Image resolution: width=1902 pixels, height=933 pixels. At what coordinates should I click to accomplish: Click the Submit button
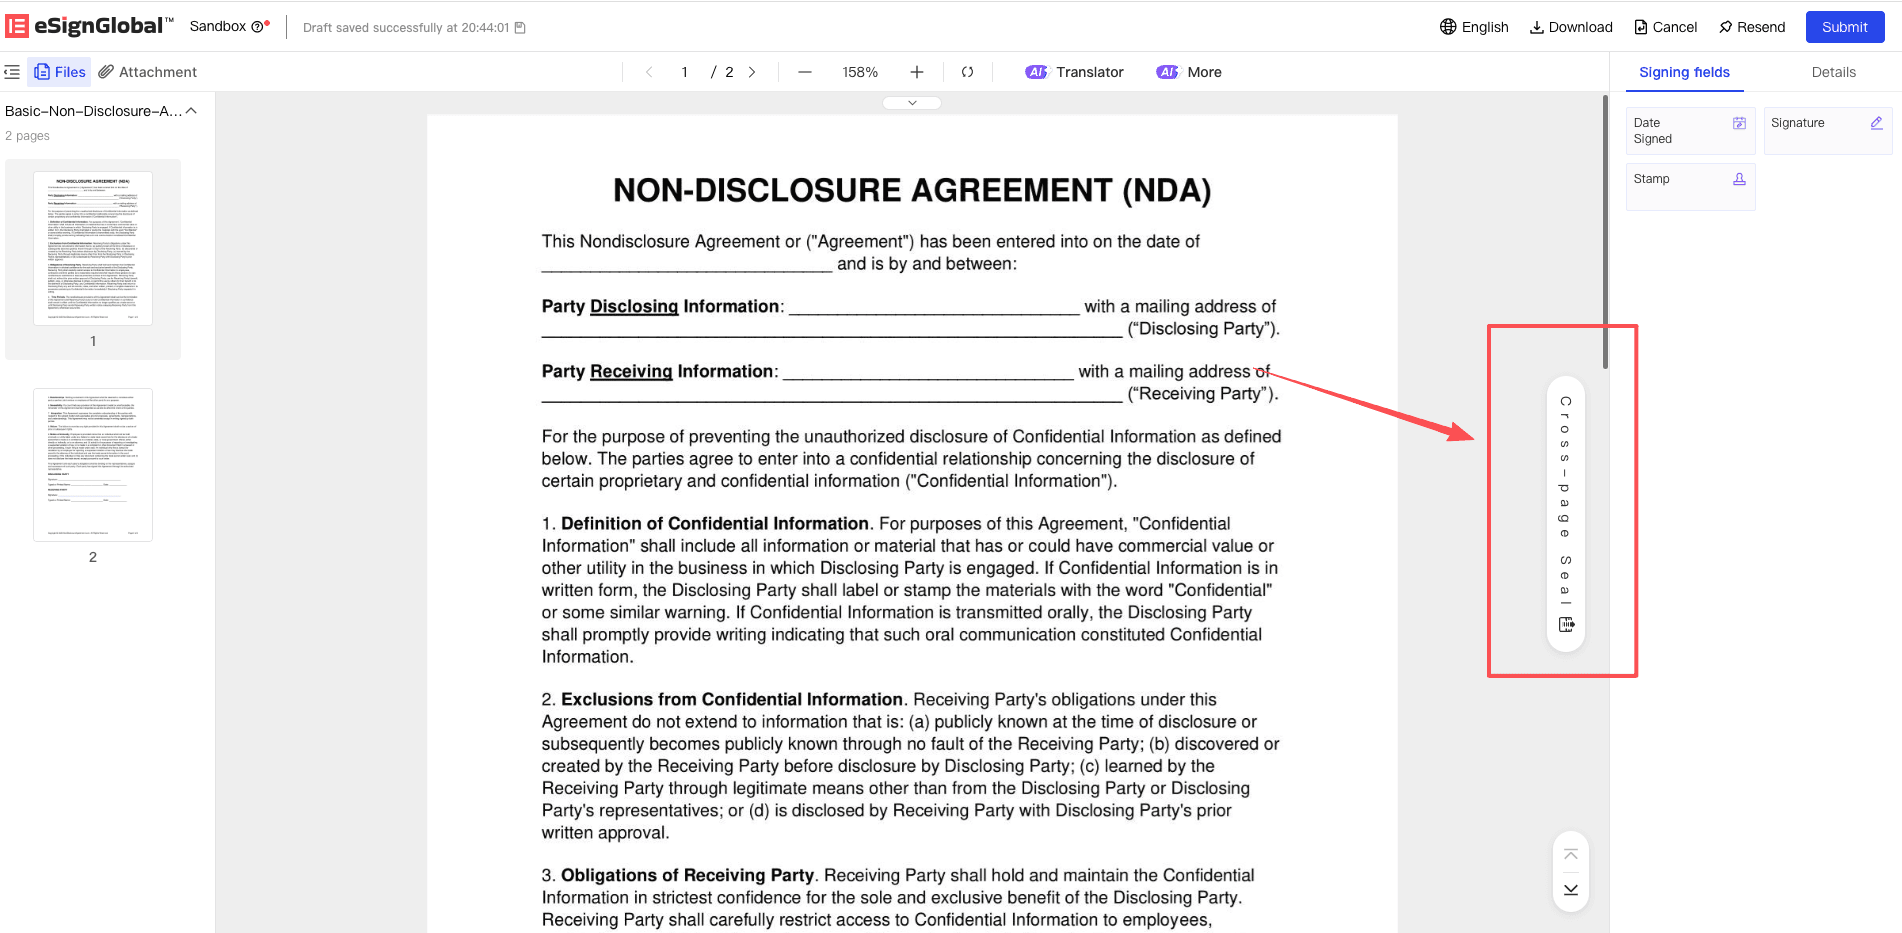(1844, 27)
